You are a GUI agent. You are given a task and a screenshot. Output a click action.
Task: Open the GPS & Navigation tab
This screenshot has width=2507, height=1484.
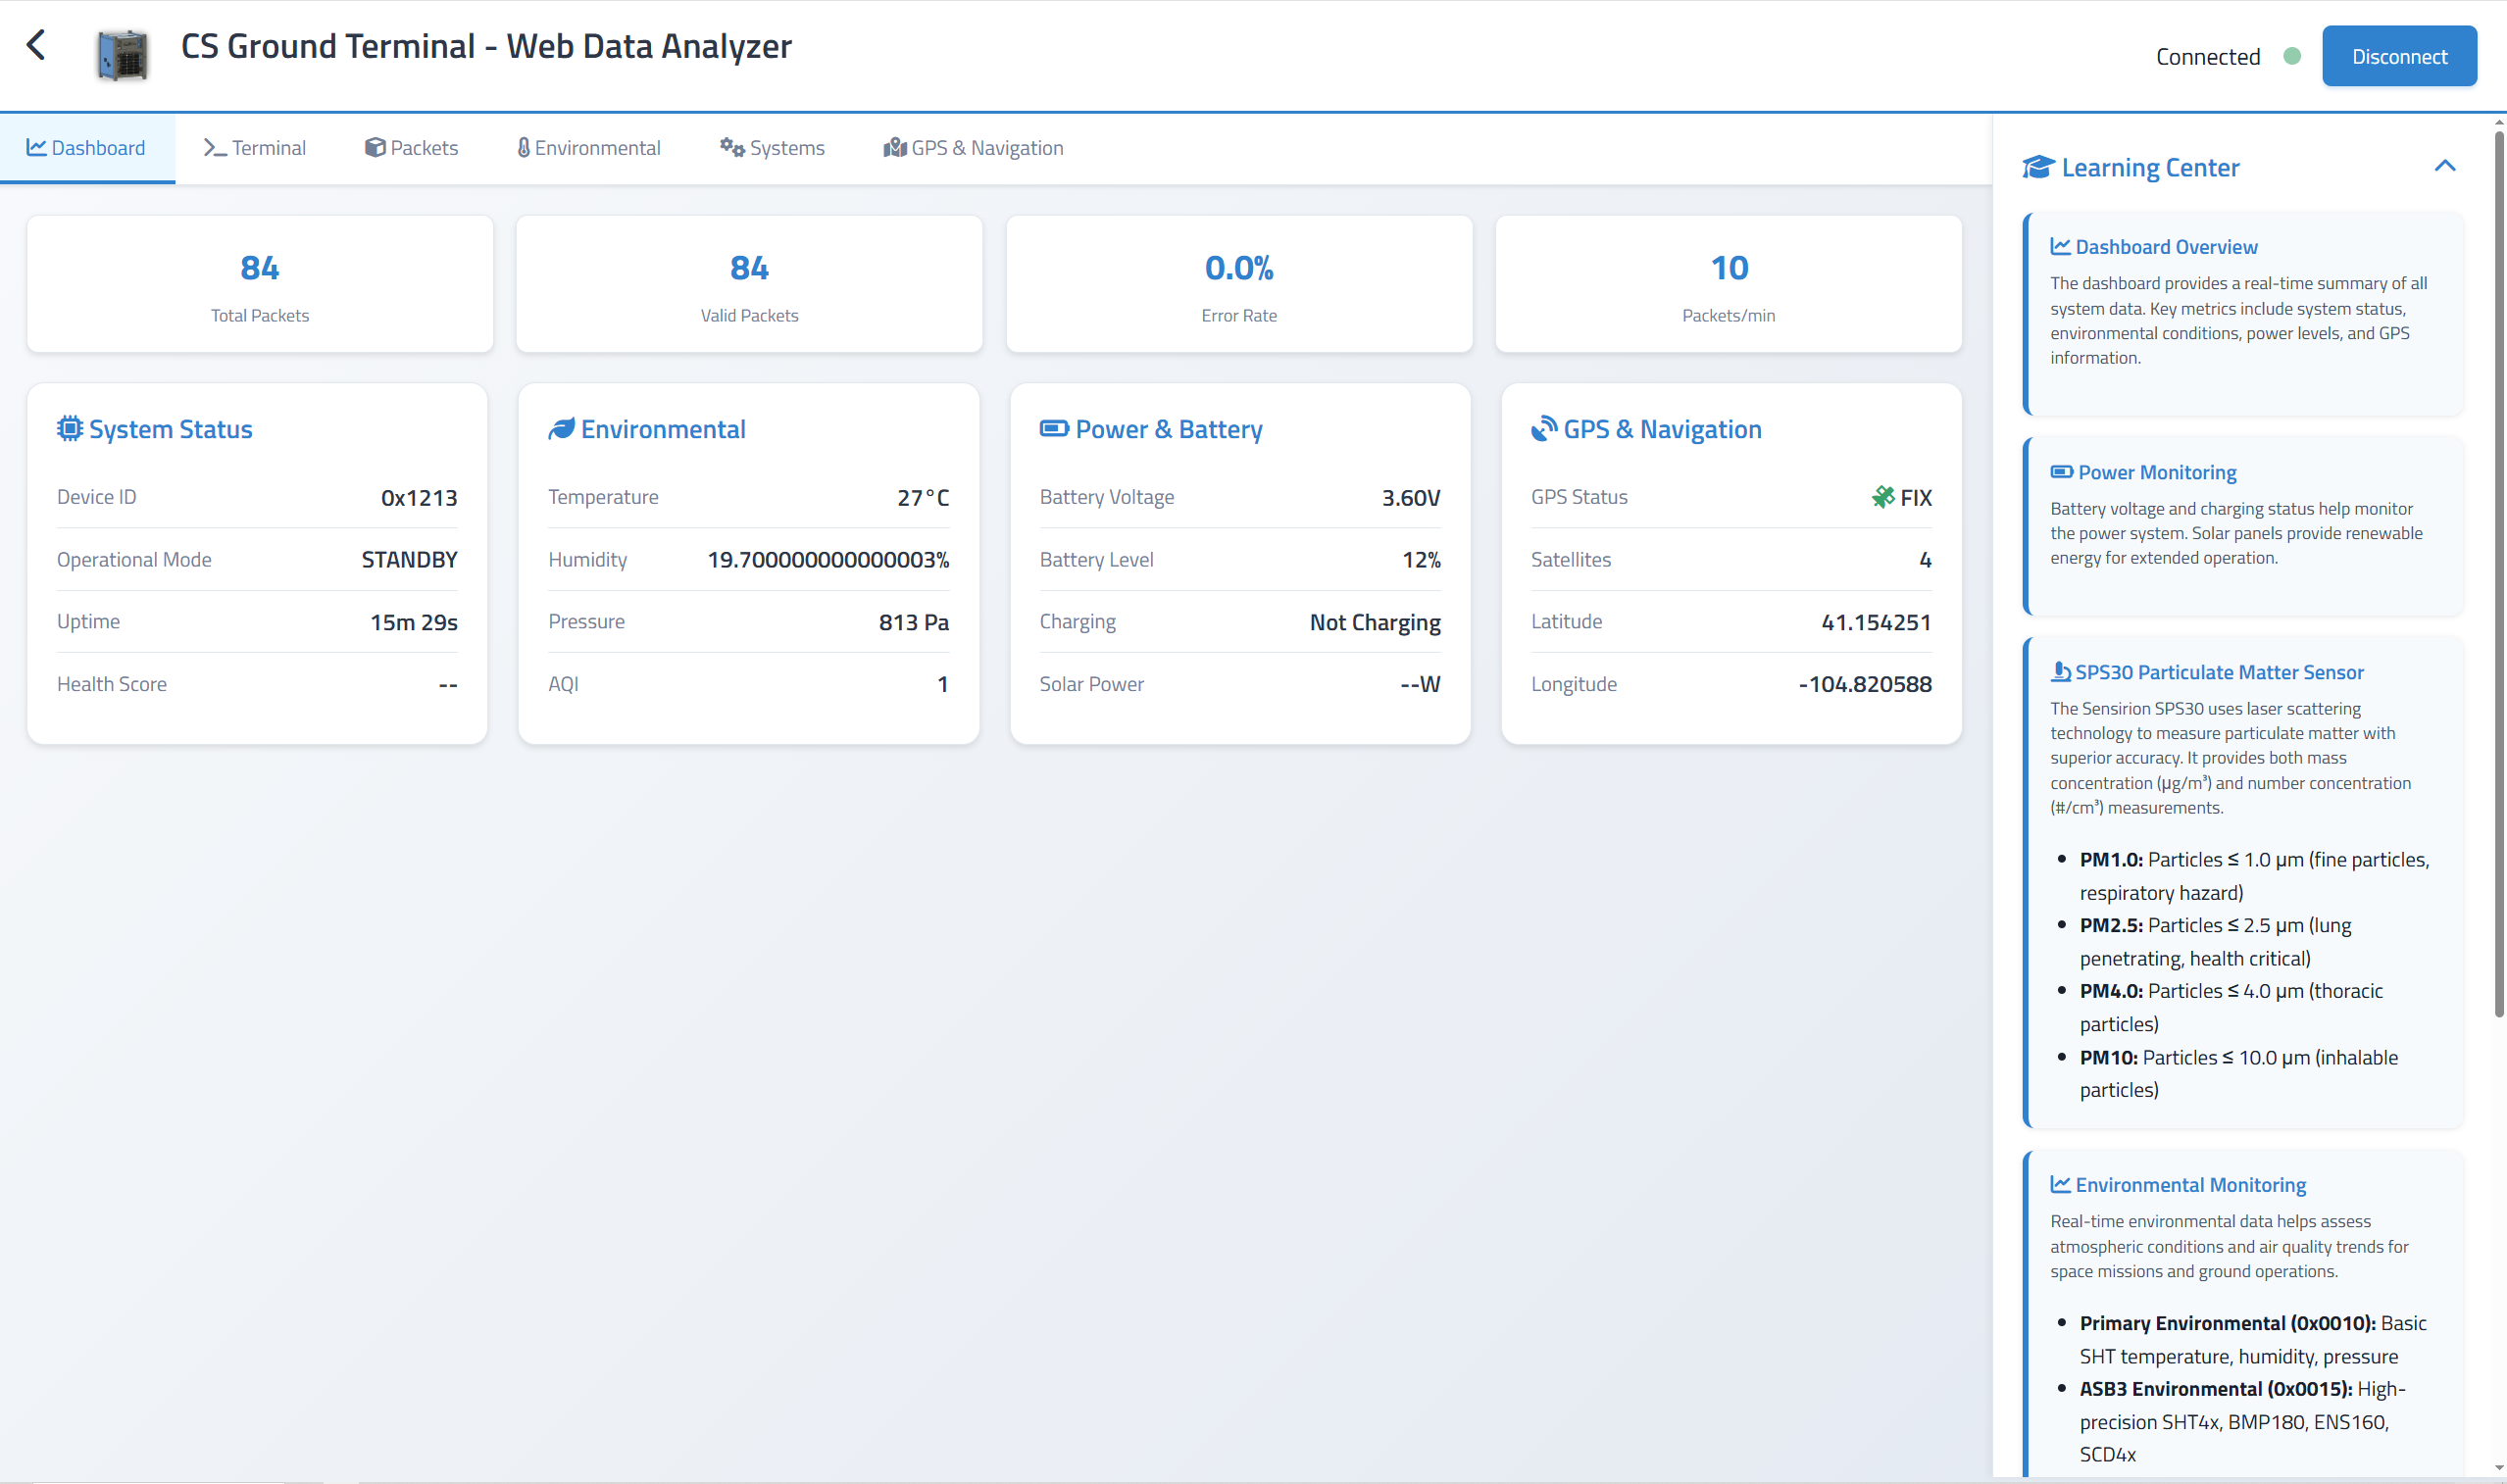(x=973, y=148)
